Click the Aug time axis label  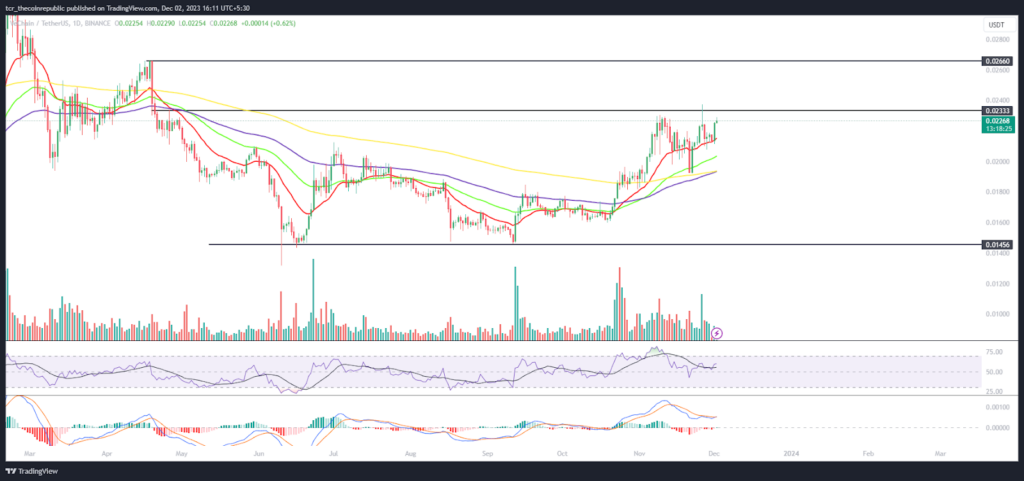click(x=411, y=452)
